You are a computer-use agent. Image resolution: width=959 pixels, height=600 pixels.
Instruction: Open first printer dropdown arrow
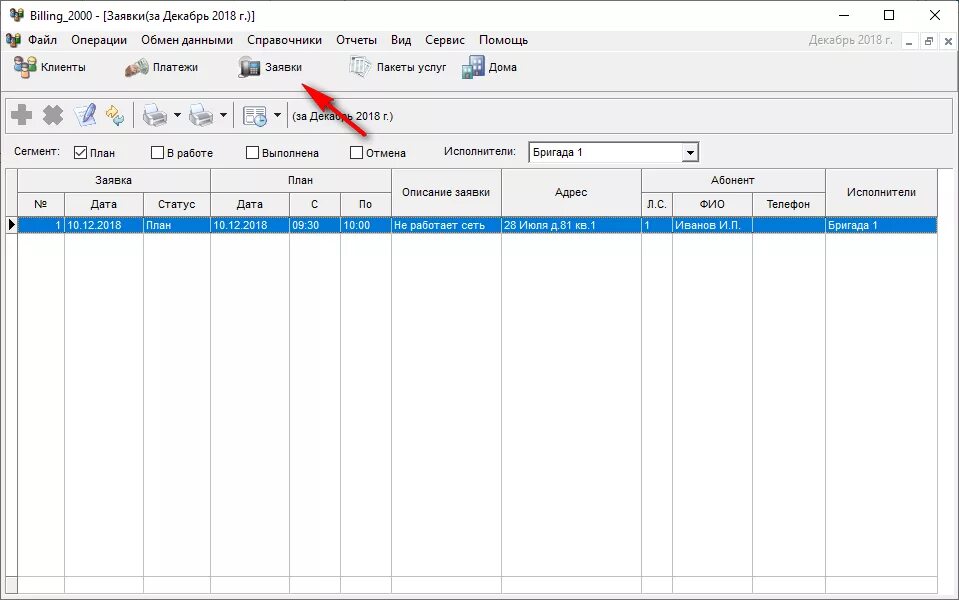pos(177,115)
